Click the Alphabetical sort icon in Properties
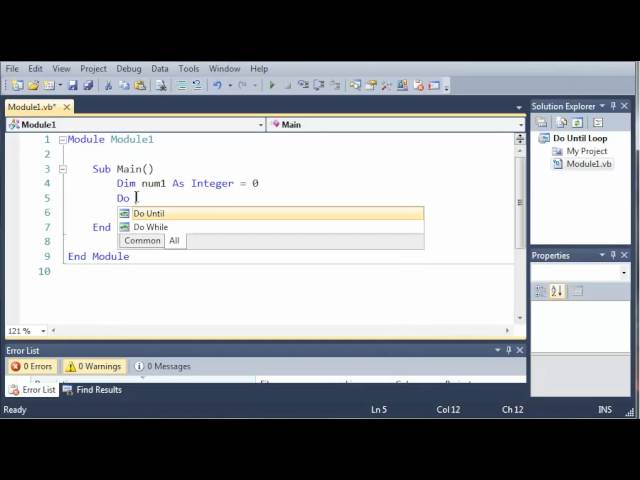The height and width of the screenshot is (480, 640). coord(557,291)
